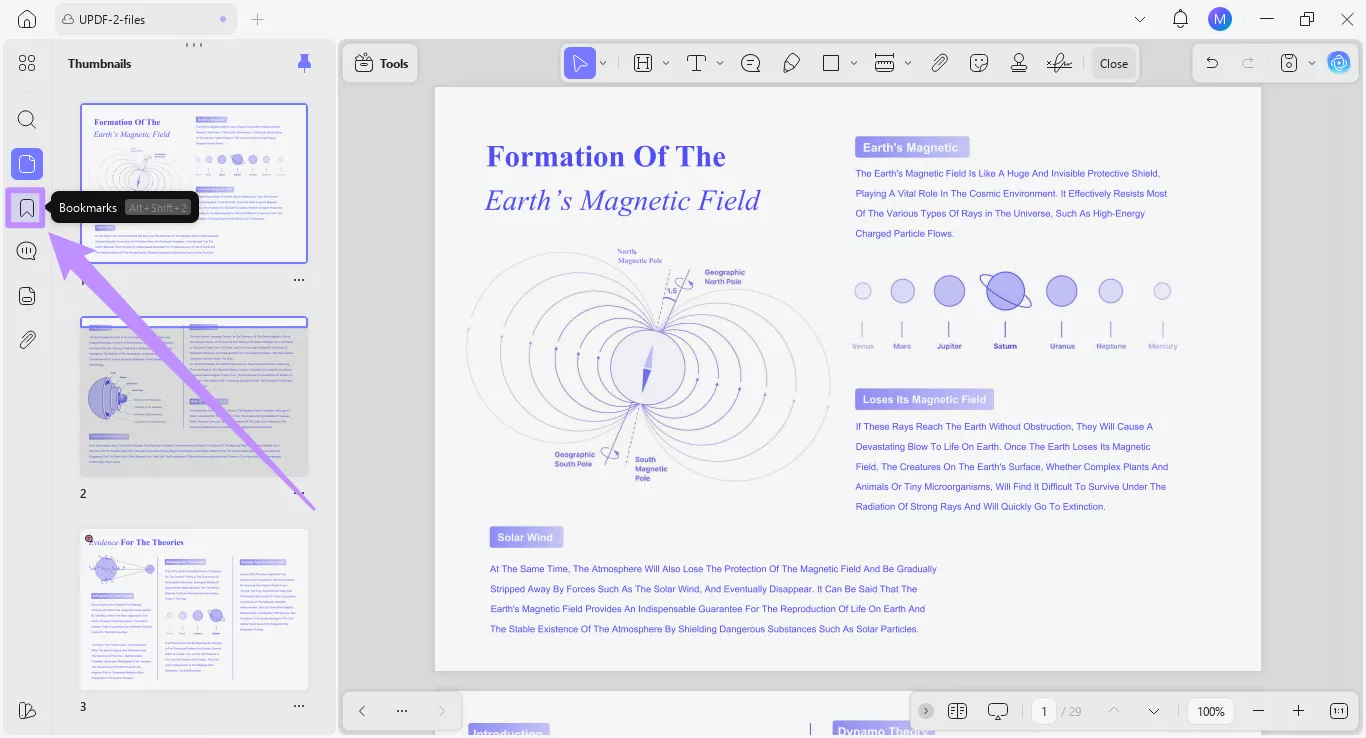
Task: Close the UPDF-2-files tab
Action: point(222,19)
